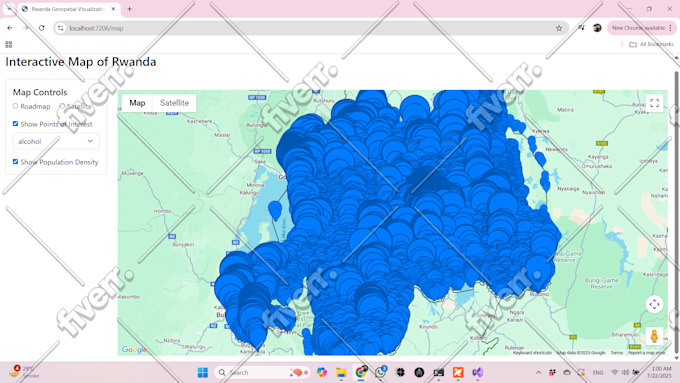
Task: Click the New Chrome available button
Action: tap(638, 28)
